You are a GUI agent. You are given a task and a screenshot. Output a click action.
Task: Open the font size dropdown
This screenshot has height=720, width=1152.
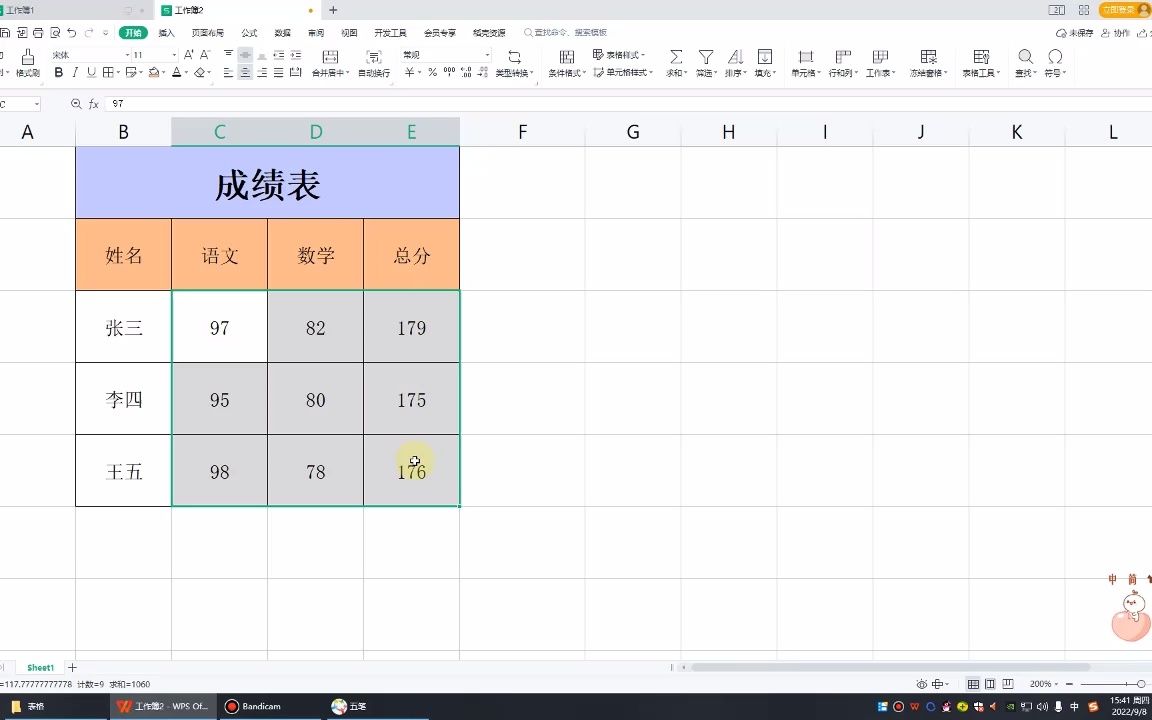(174, 54)
